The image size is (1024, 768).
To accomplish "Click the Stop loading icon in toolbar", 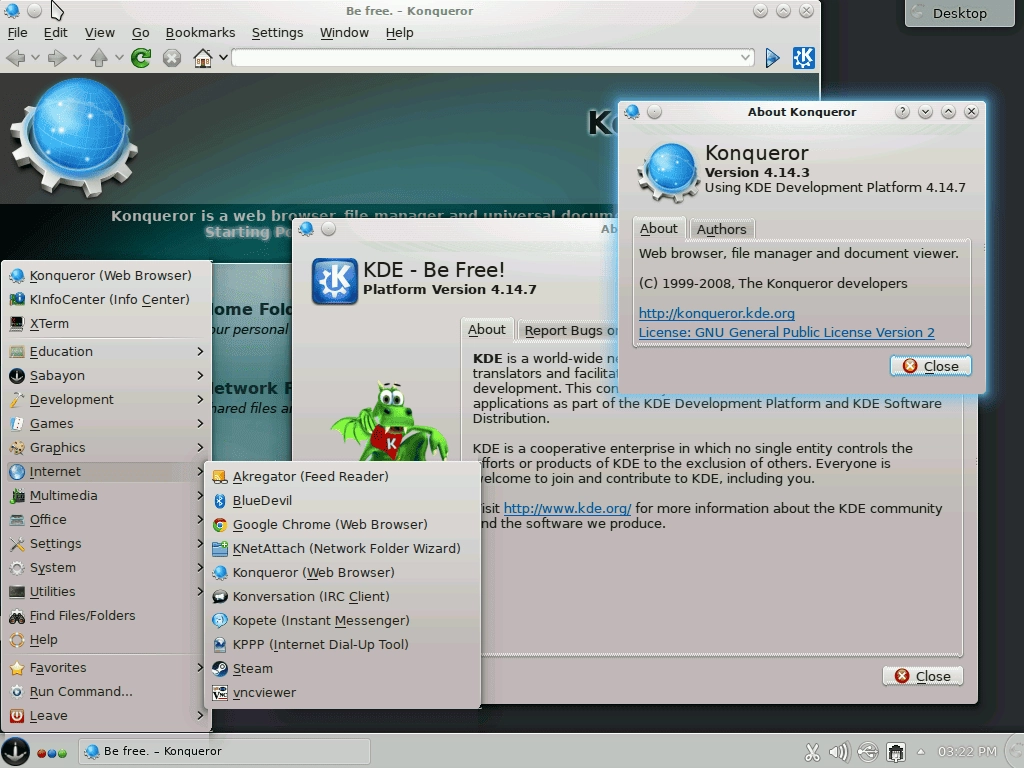I will [x=172, y=58].
